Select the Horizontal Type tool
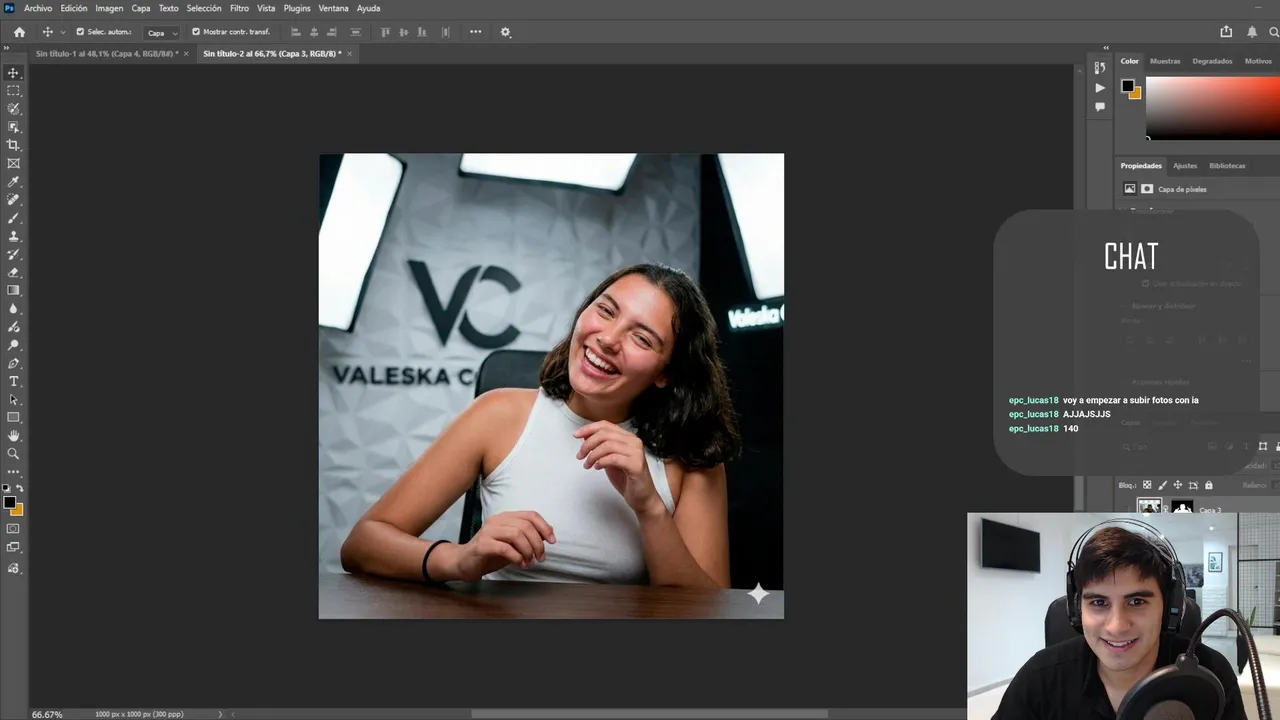1280x720 pixels. (x=13, y=381)
